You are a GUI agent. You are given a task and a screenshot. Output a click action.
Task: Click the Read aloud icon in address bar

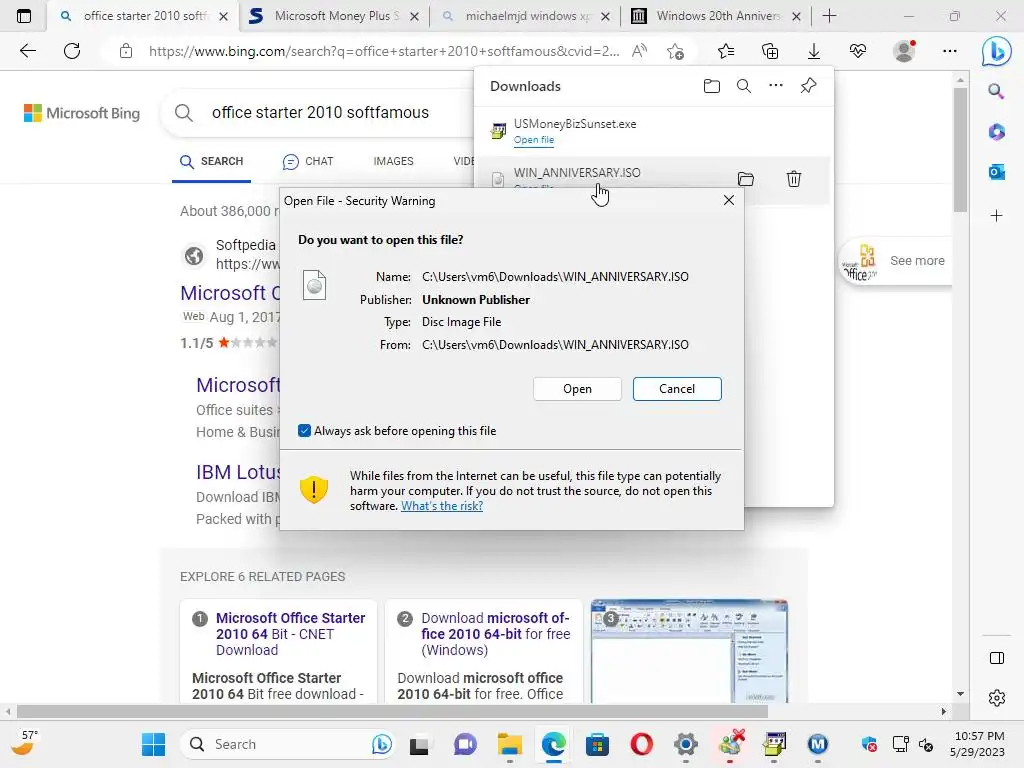(x=639, y=51)
